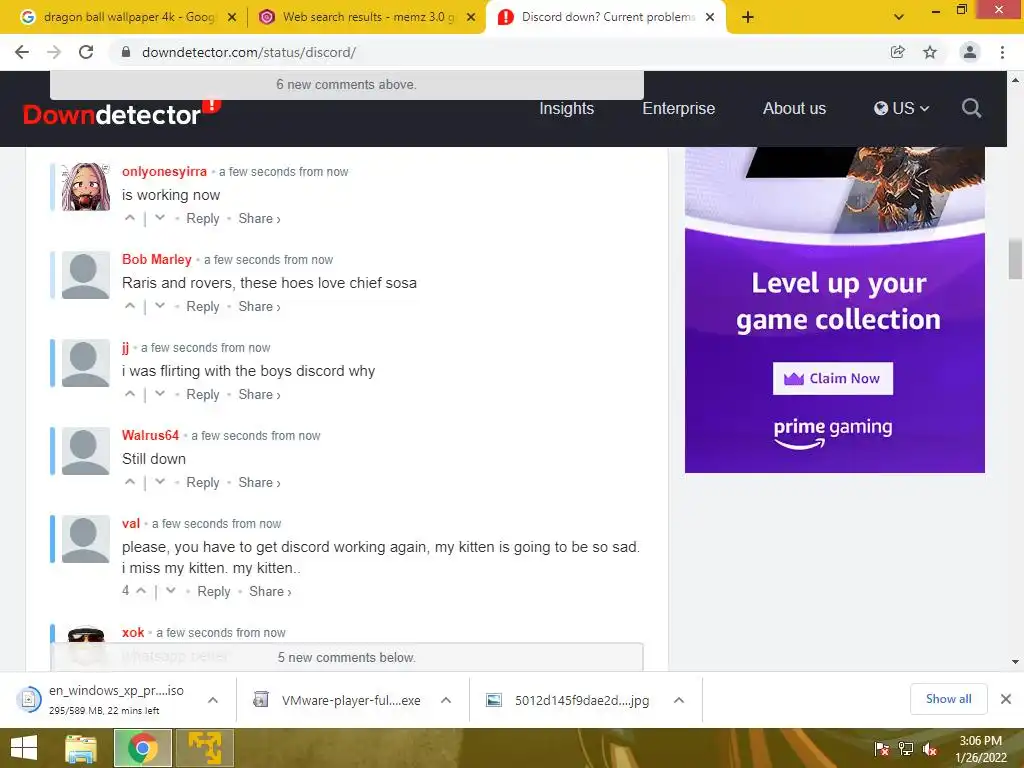Open the Bob Marley username link

157,259
